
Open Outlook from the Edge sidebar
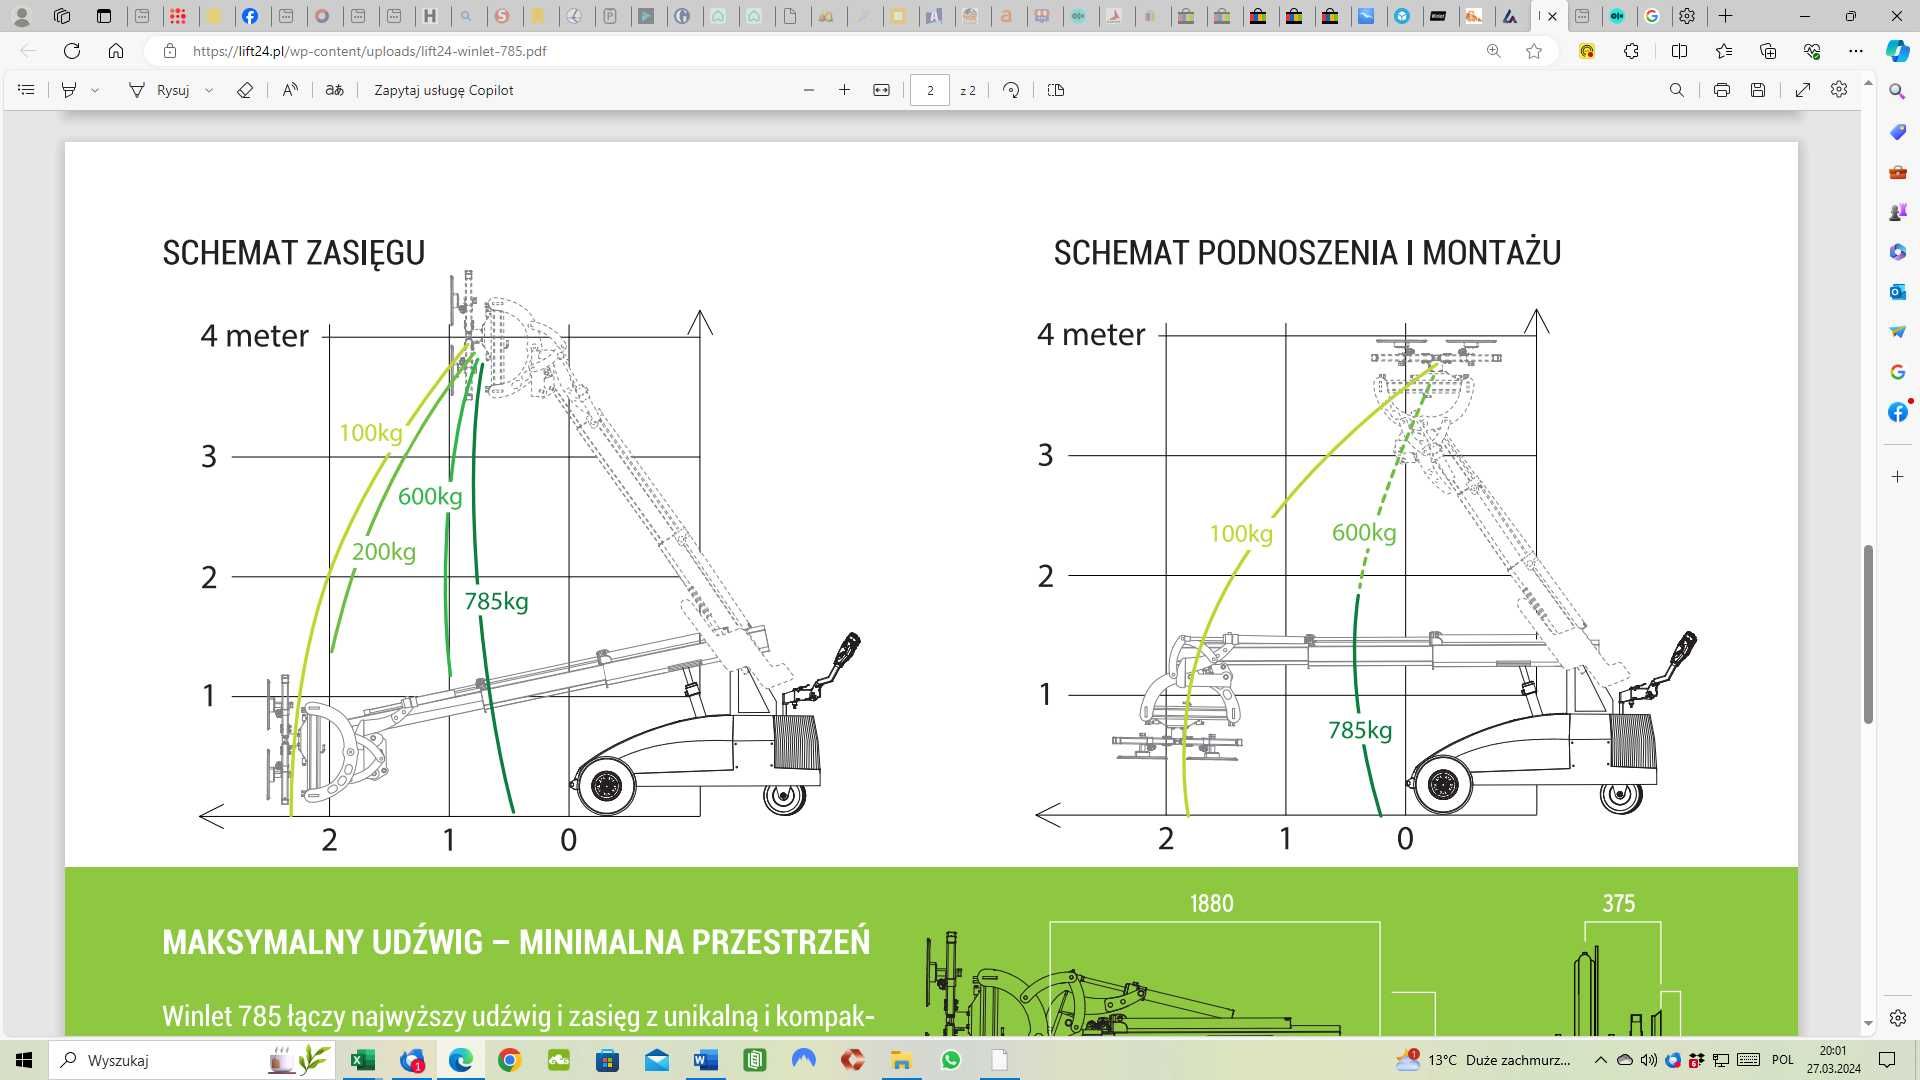pyautogui.click(x=1897, y=292)
